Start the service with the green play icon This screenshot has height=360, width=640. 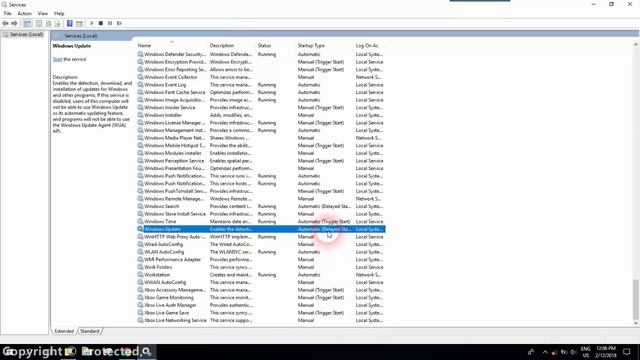[91, 23]
